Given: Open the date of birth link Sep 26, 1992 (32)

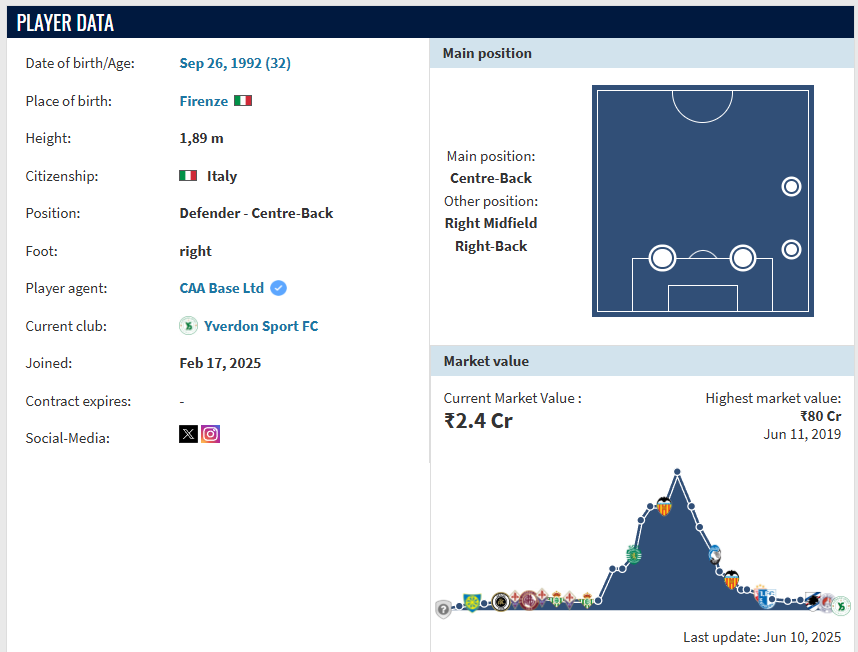Looking at the screenshot, I should point(235,63).
